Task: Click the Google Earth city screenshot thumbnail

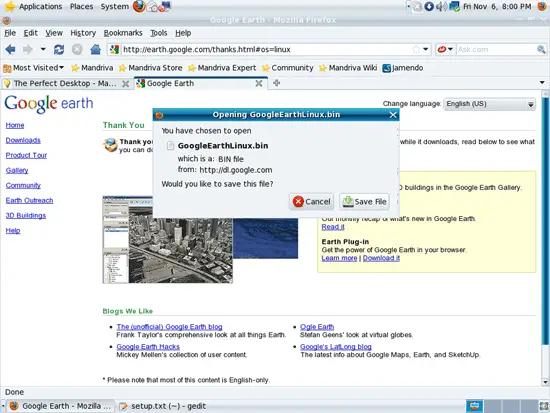Action: tap(168, 240)
